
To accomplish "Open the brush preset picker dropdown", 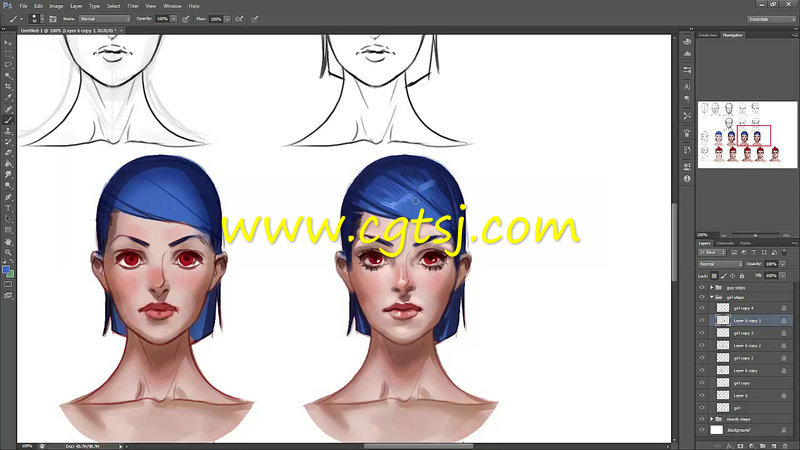I will click(42, 19).
